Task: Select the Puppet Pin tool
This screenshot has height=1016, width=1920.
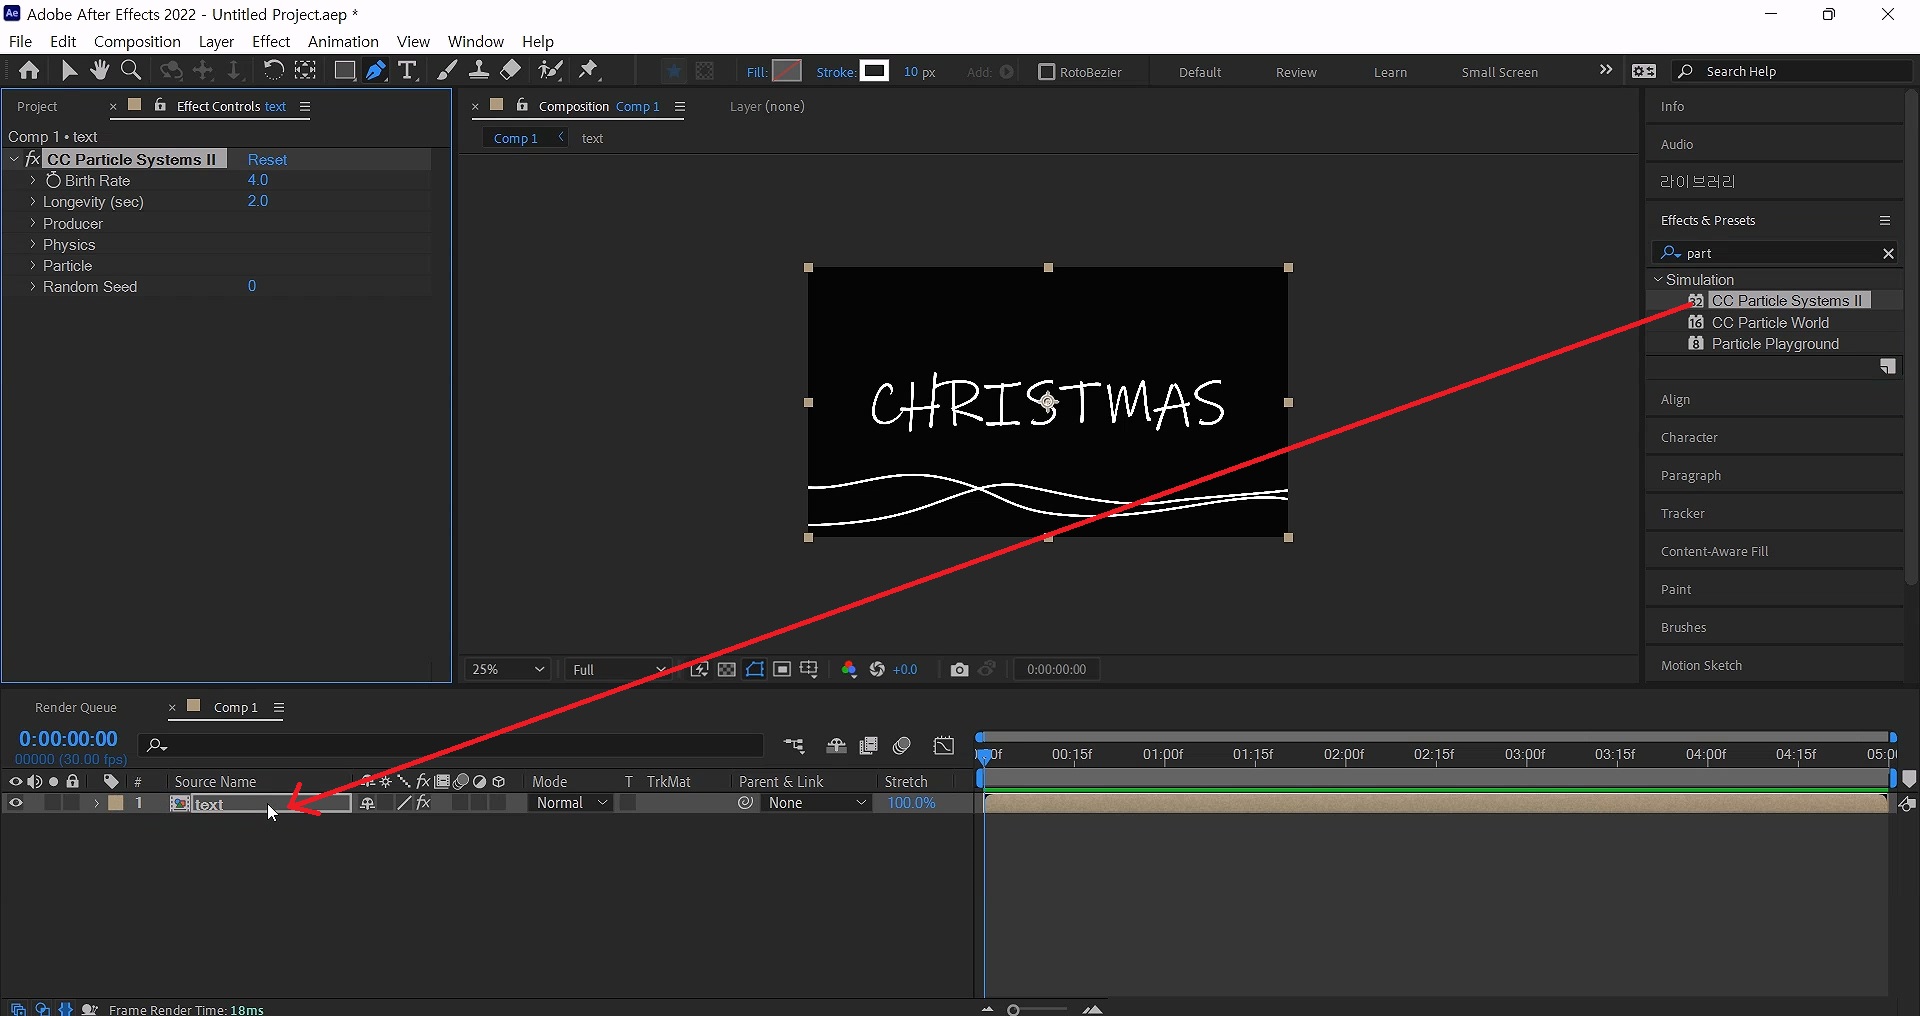Action: 589,70
